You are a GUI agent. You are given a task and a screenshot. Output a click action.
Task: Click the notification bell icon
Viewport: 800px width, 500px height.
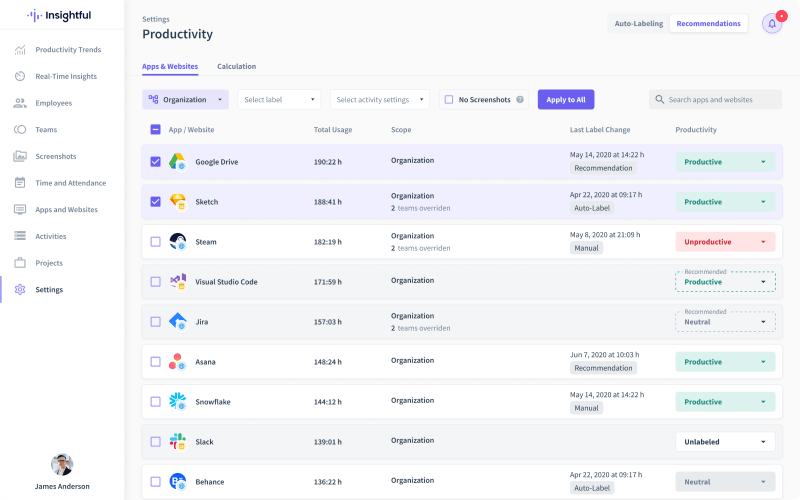click(x=771, y=23)
